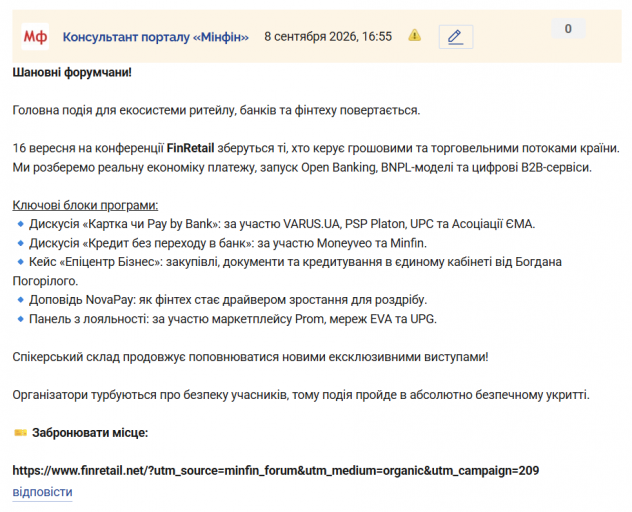Screen dimensions: 632x512
Task: Click the diamond bullet for Панель з лояльності
Action: click(x=21, y=319)
